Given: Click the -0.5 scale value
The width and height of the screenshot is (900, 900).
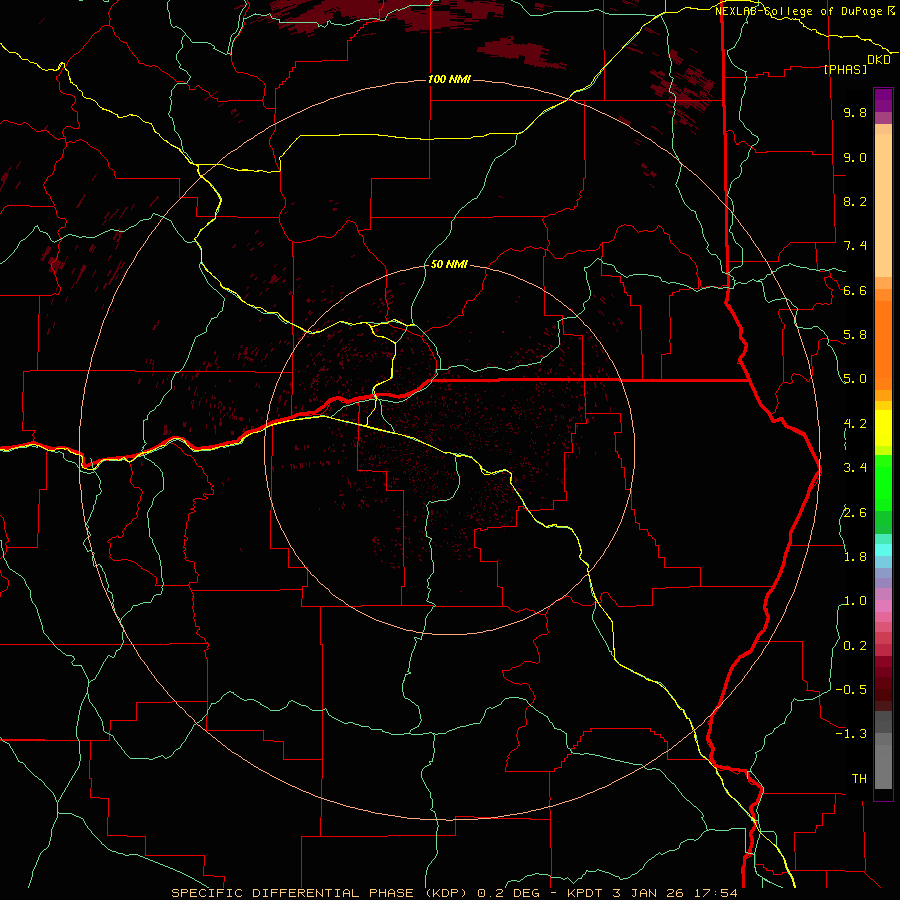Looking at the screenshot, I should click(x=851, y=690).
